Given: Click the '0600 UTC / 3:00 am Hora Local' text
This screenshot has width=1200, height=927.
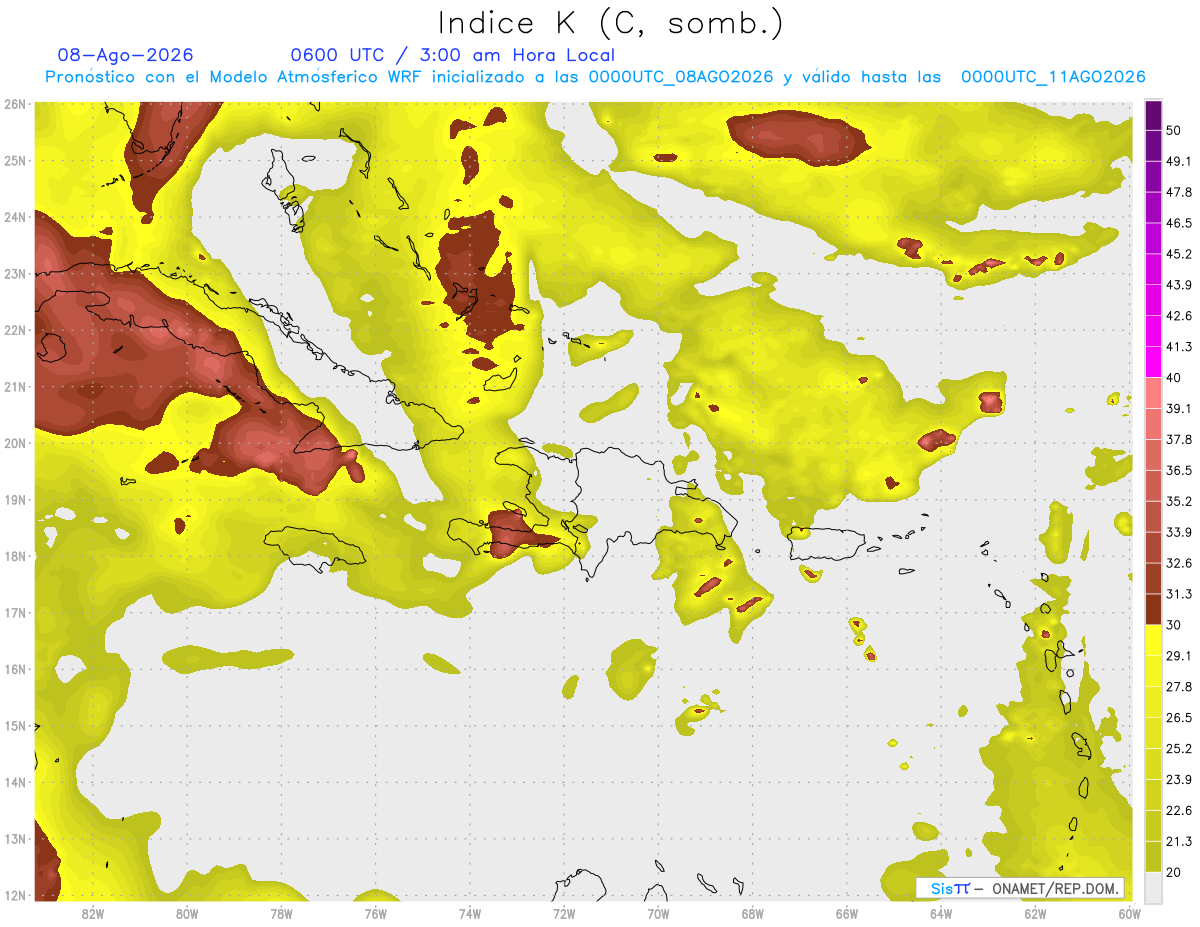Looking at the screenshot, I should [452, 55].
